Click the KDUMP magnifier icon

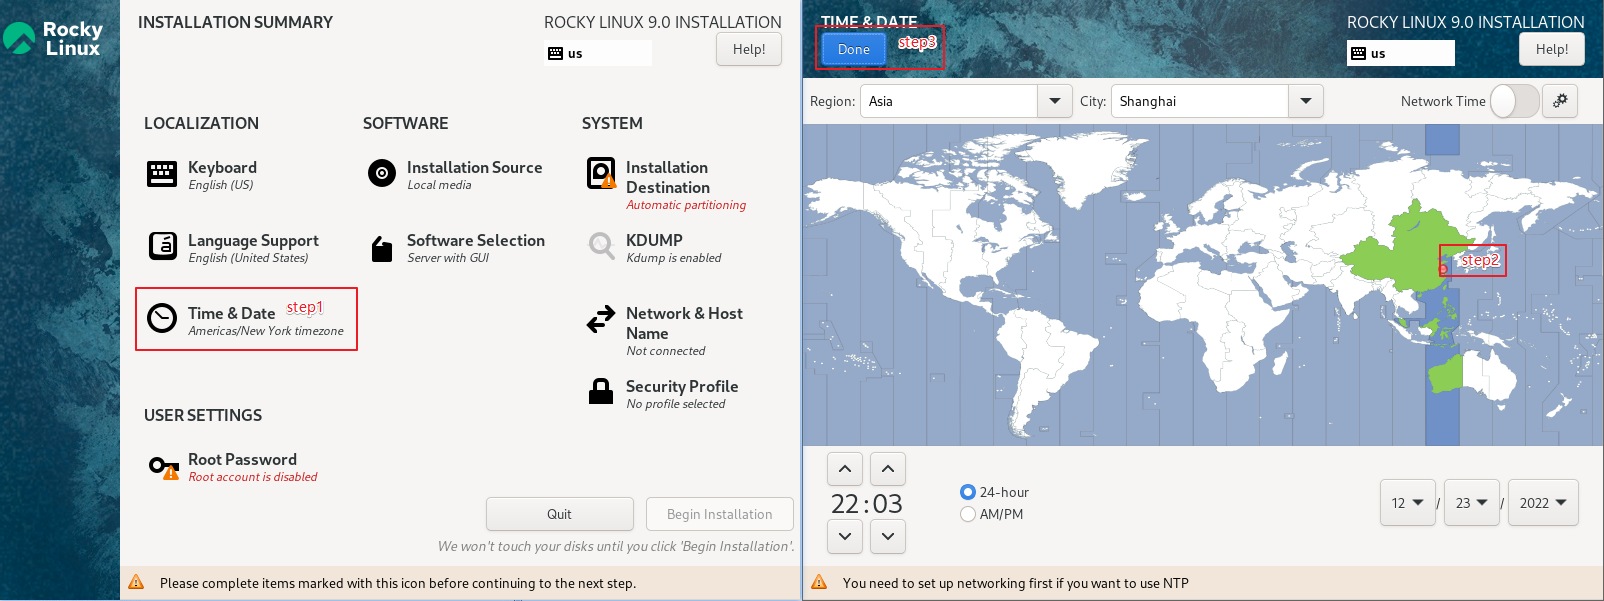pyautogui.click(x=601, y=245)
